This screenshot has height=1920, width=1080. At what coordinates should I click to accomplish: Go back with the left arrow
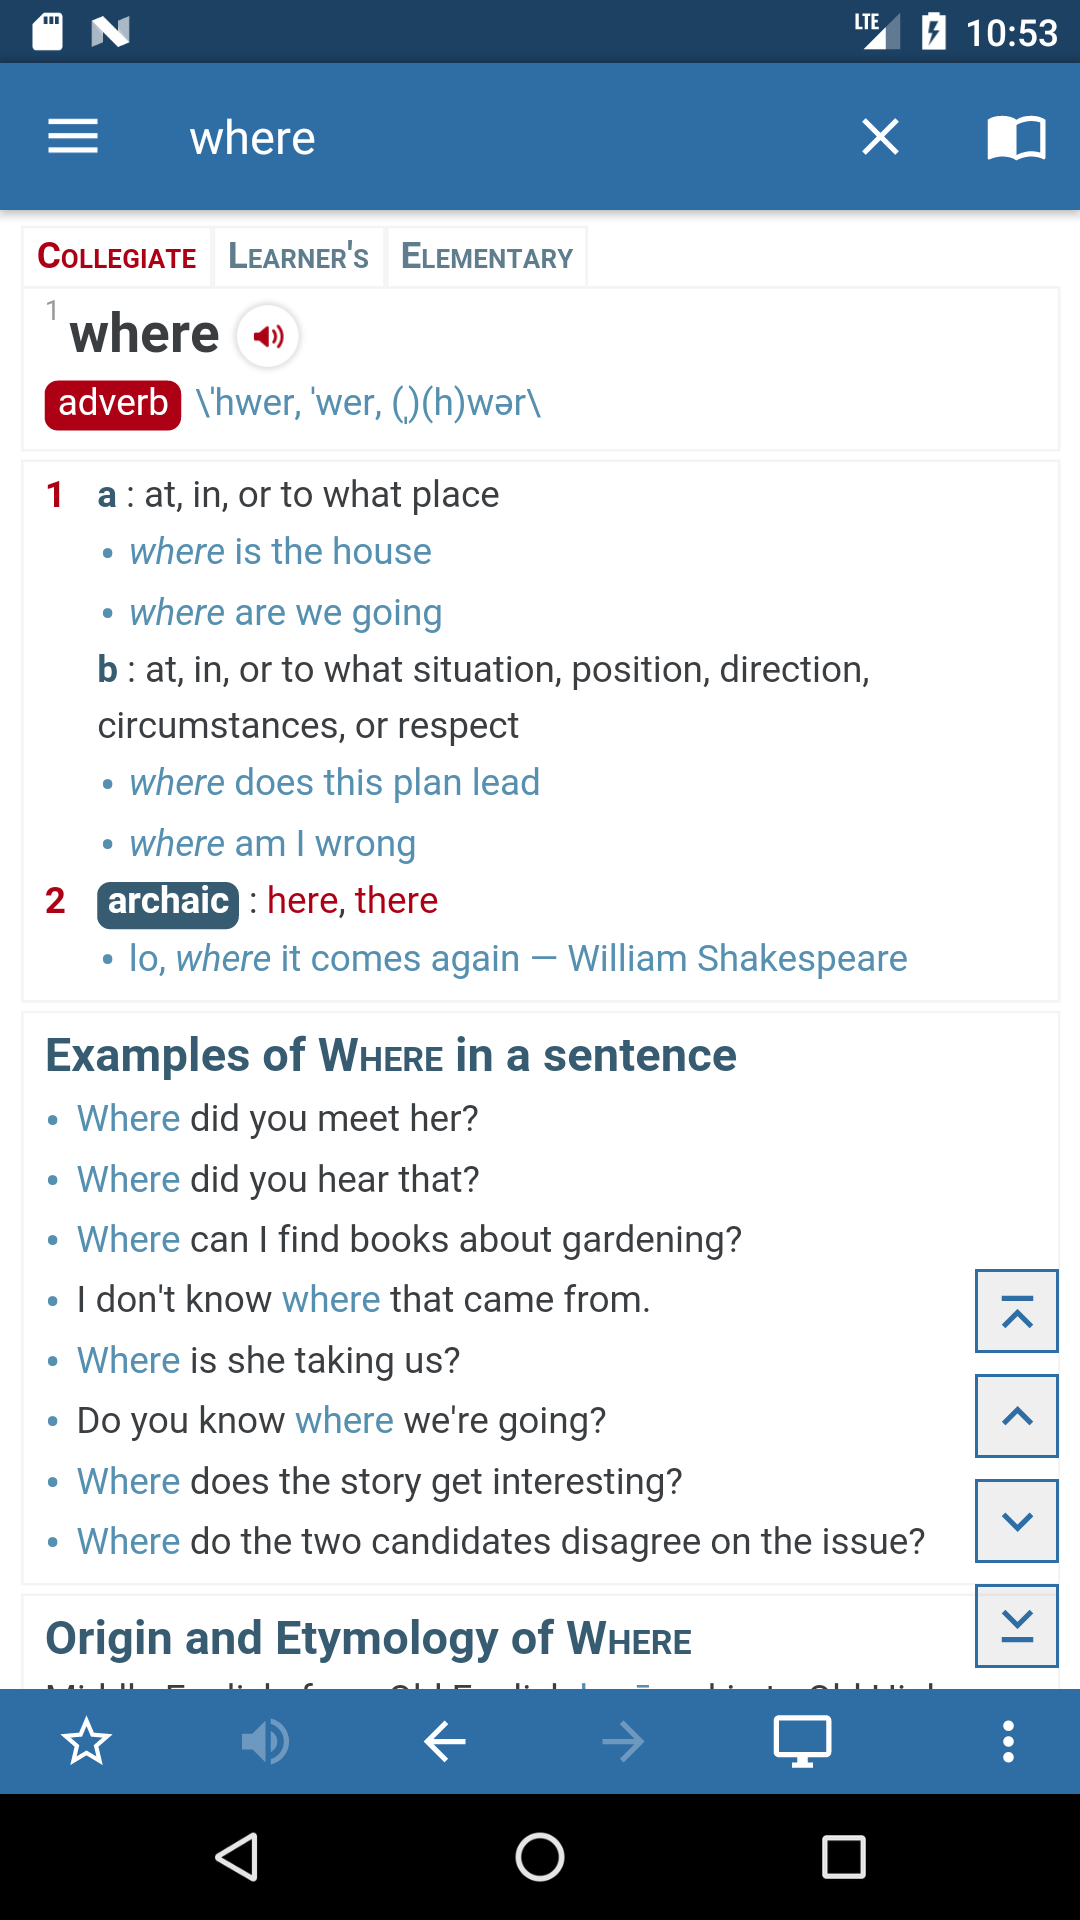tap(444, 1742)
